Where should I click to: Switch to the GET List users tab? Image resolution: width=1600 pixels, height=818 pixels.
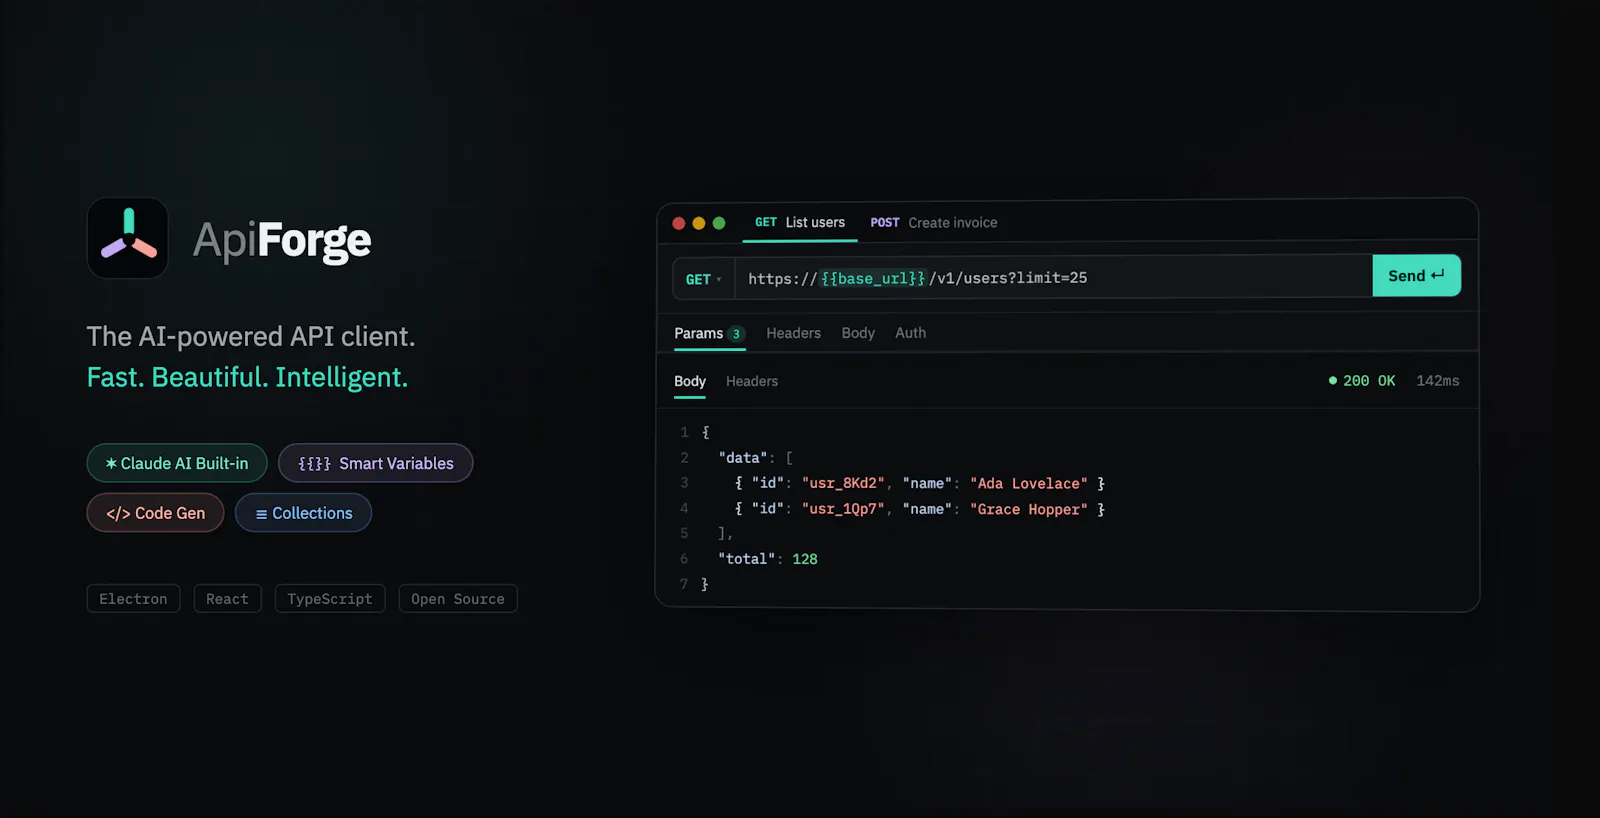[x=800, y=223]
